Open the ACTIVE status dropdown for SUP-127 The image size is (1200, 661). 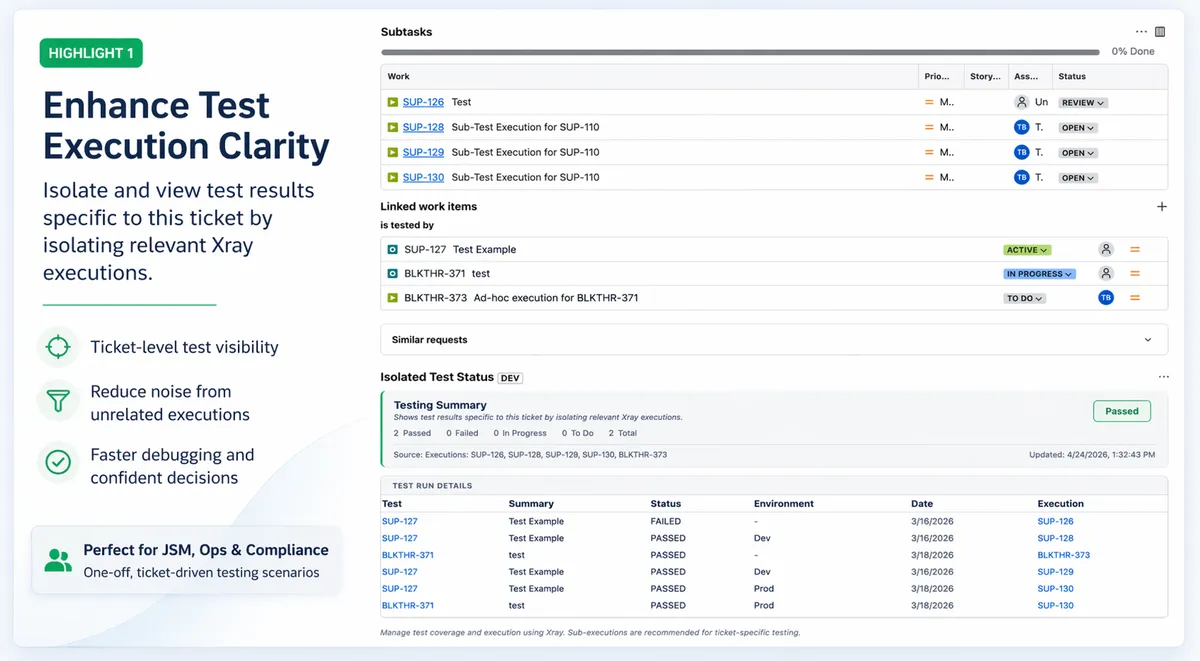click(x=1027, y=250)
